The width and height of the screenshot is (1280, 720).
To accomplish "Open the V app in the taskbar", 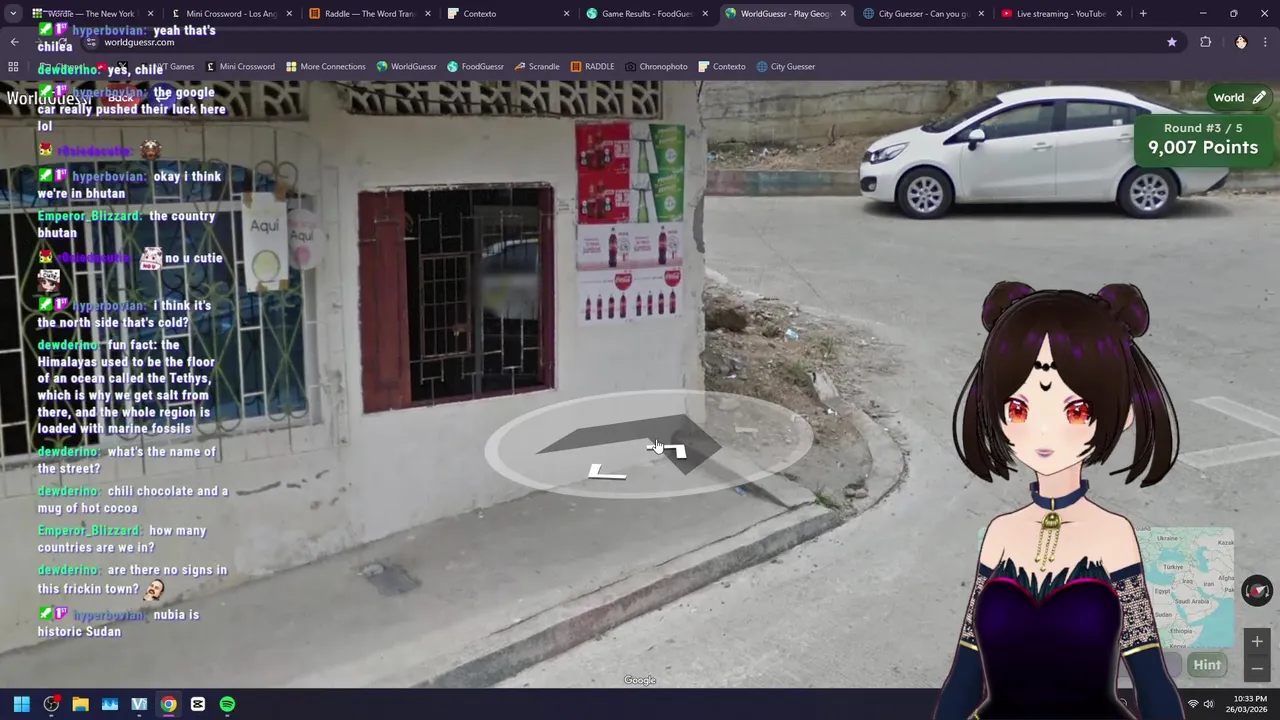I will coord(139,704).
